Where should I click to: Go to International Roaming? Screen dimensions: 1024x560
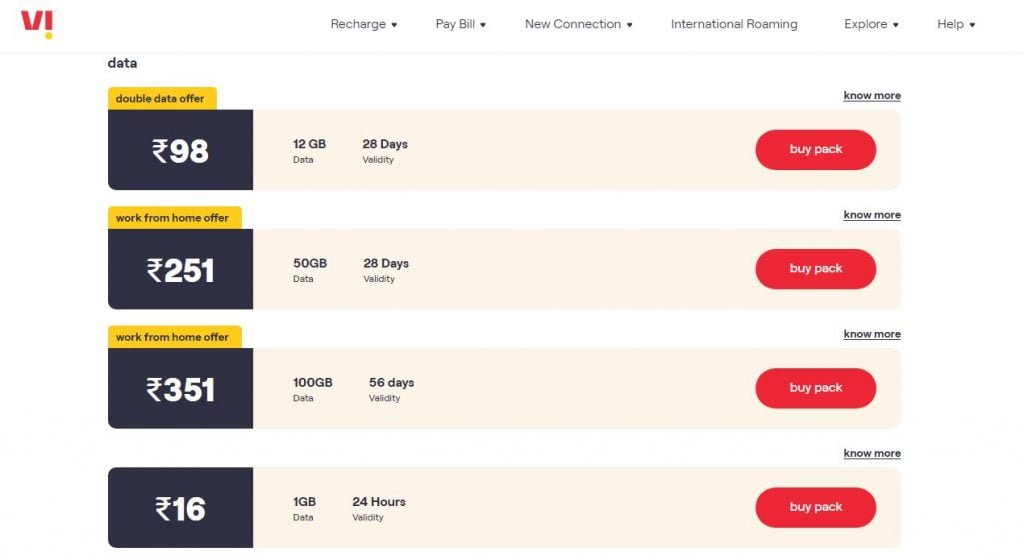coord(734,24)
